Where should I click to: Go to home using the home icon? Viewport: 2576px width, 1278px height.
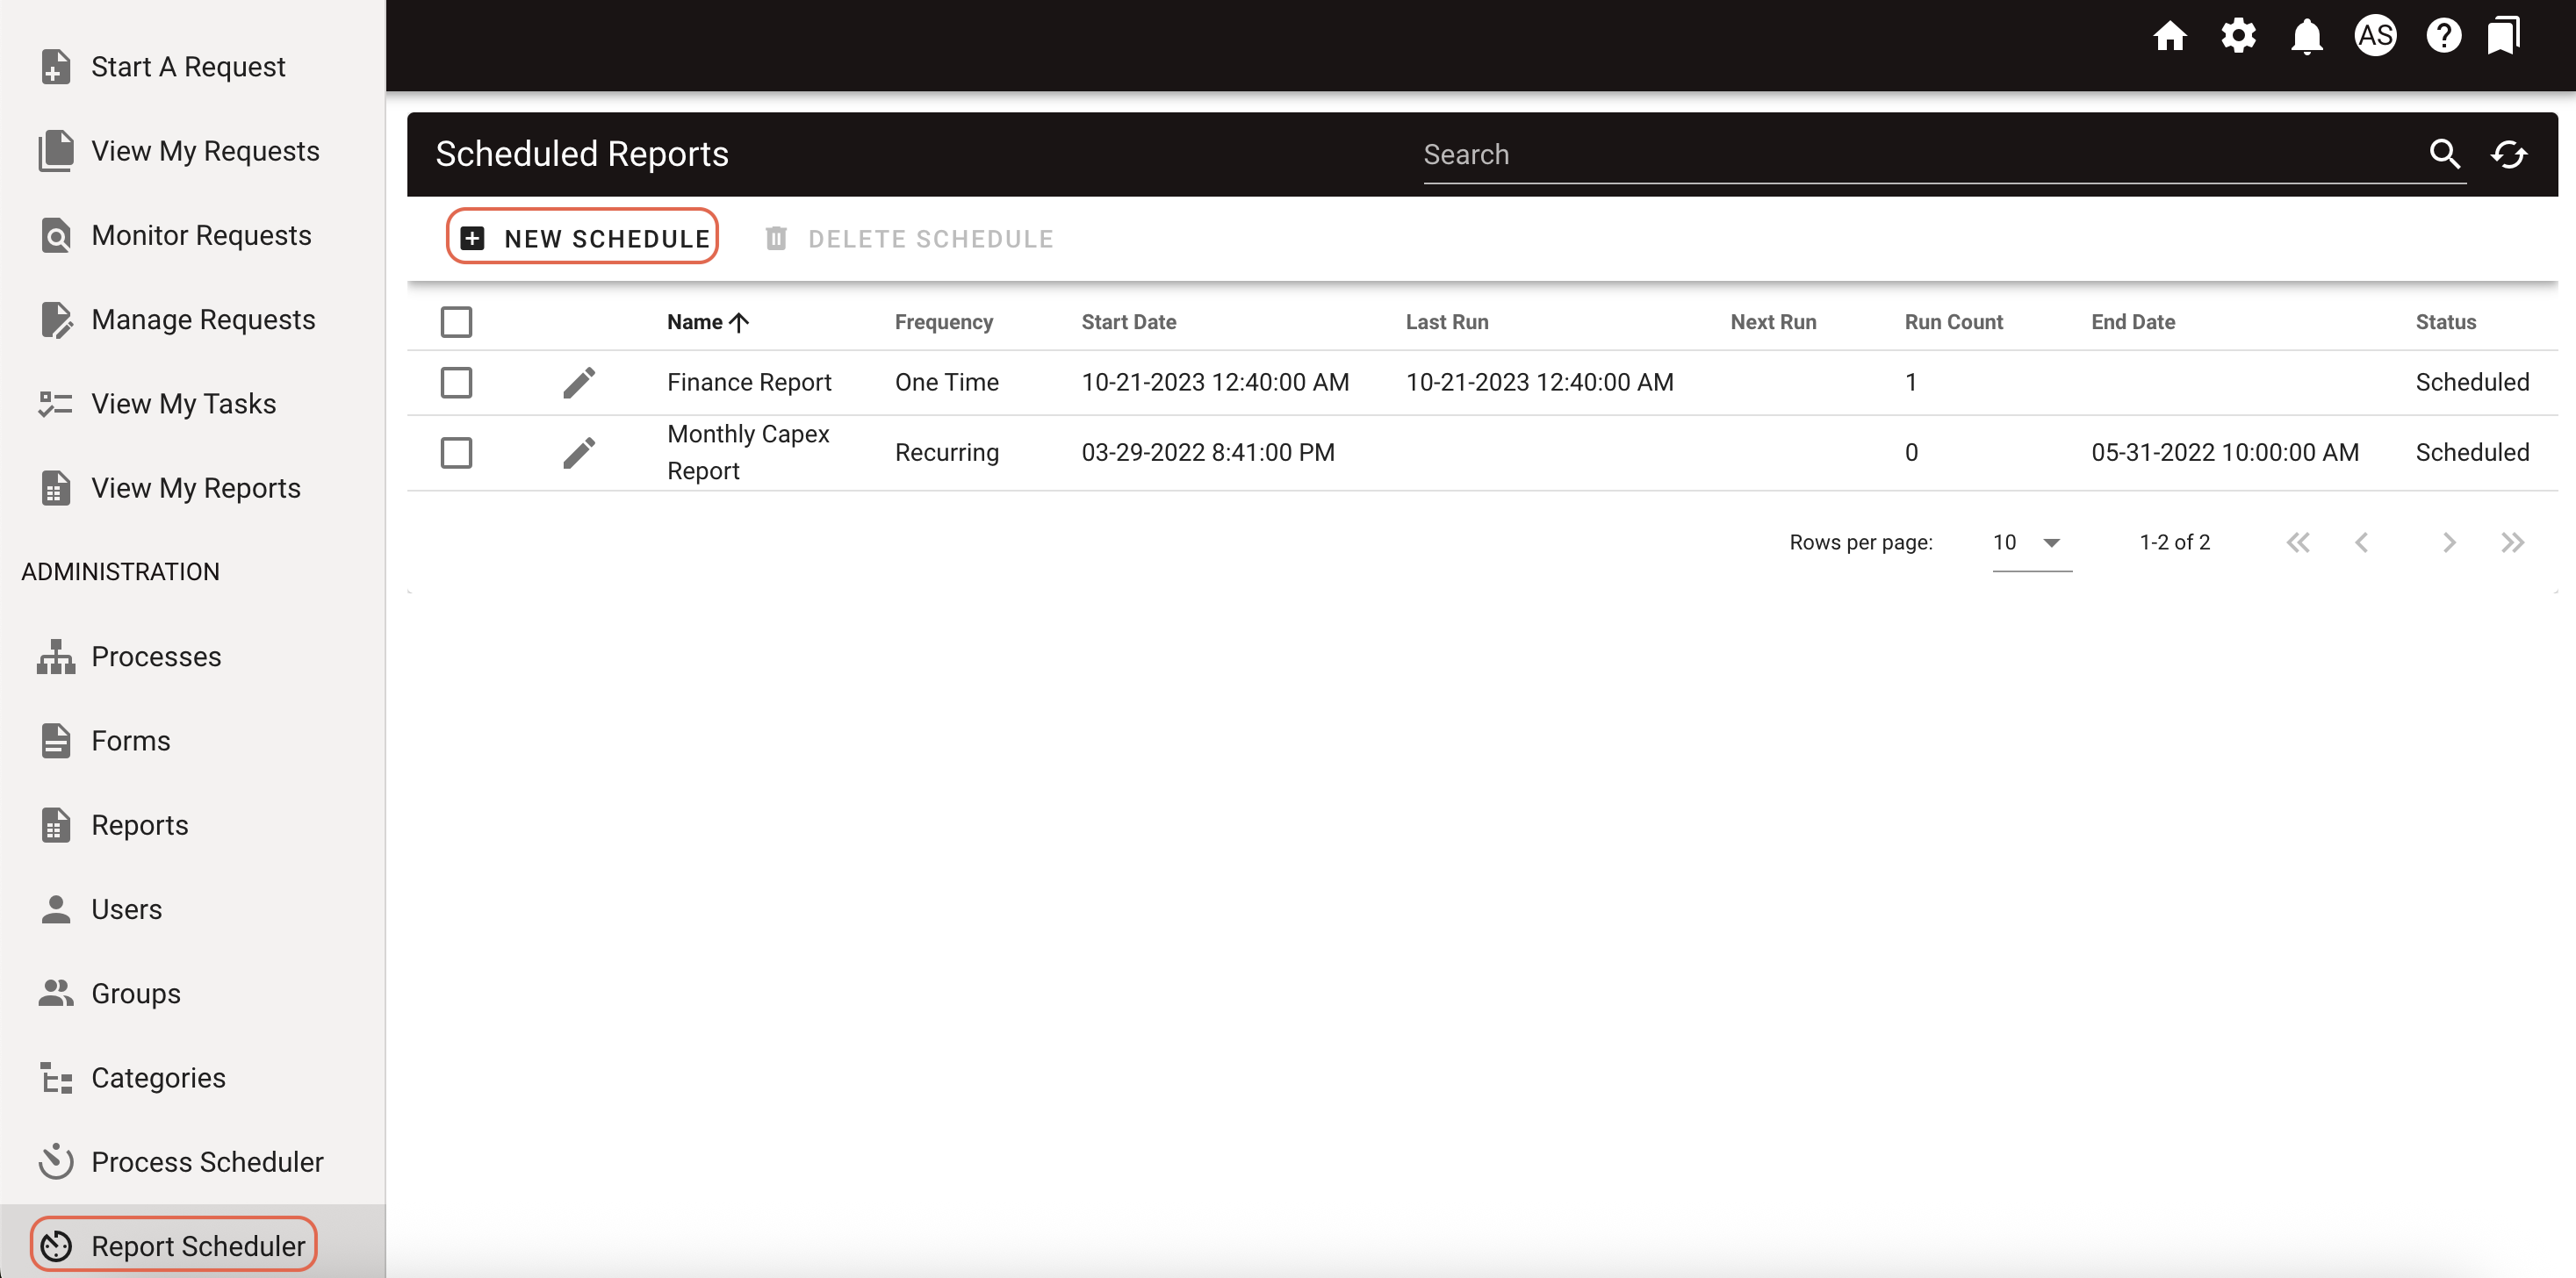(x=2171, y=36)
